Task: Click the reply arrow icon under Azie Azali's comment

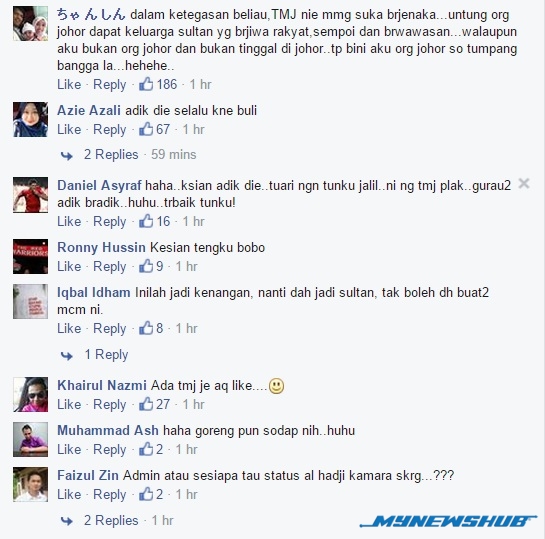Action: coord(66,155)
